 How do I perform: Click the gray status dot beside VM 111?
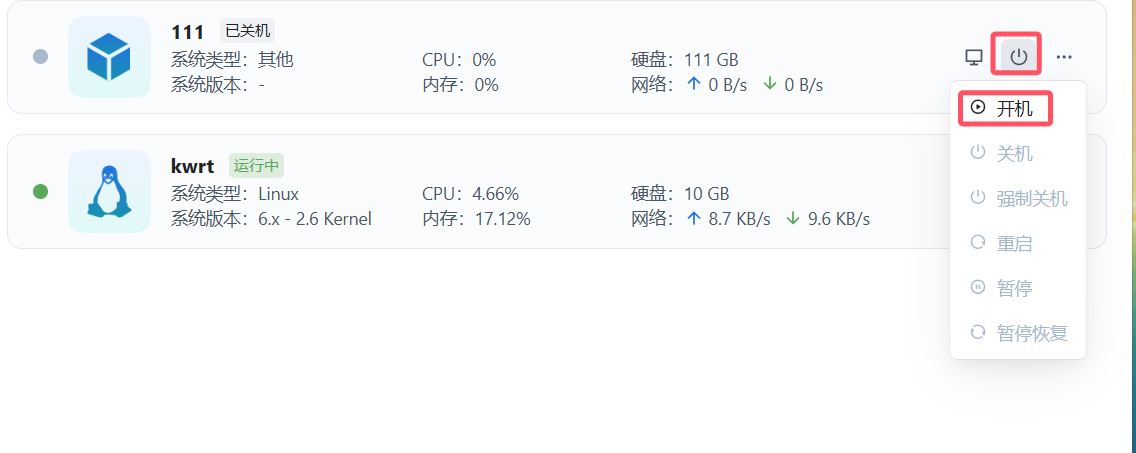pos(41,57)
